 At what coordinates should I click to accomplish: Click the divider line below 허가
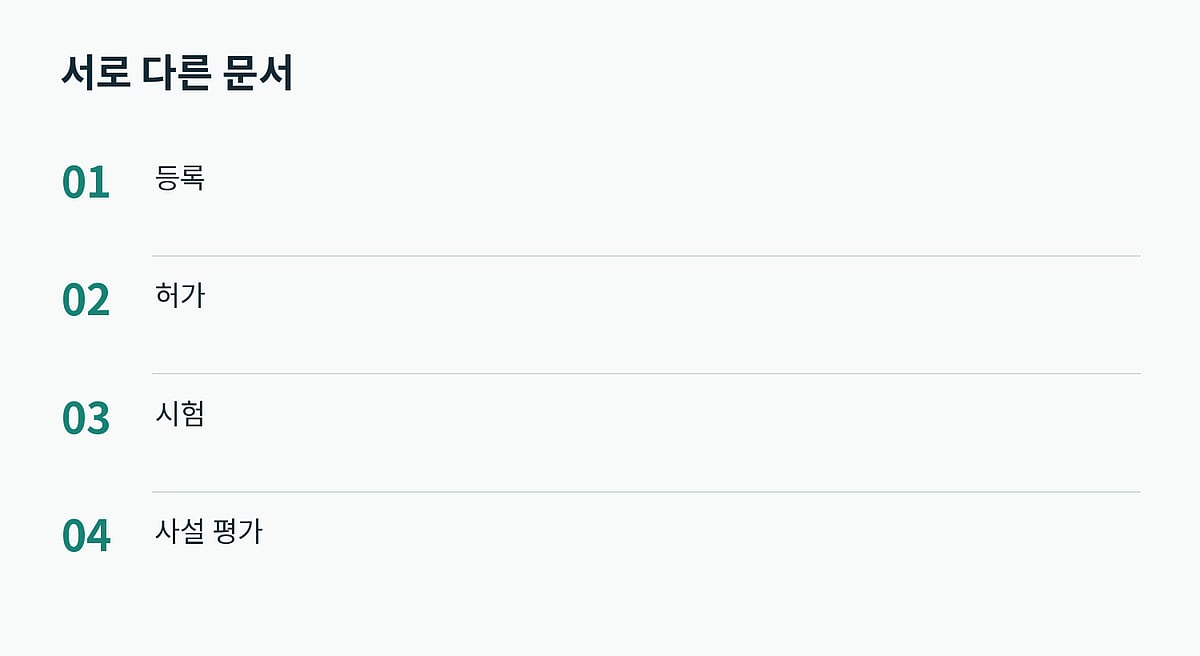point(646,374)
